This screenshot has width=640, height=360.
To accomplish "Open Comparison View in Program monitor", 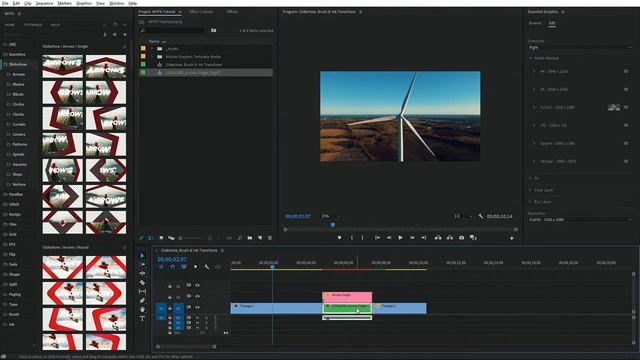I will pos(473,238).
